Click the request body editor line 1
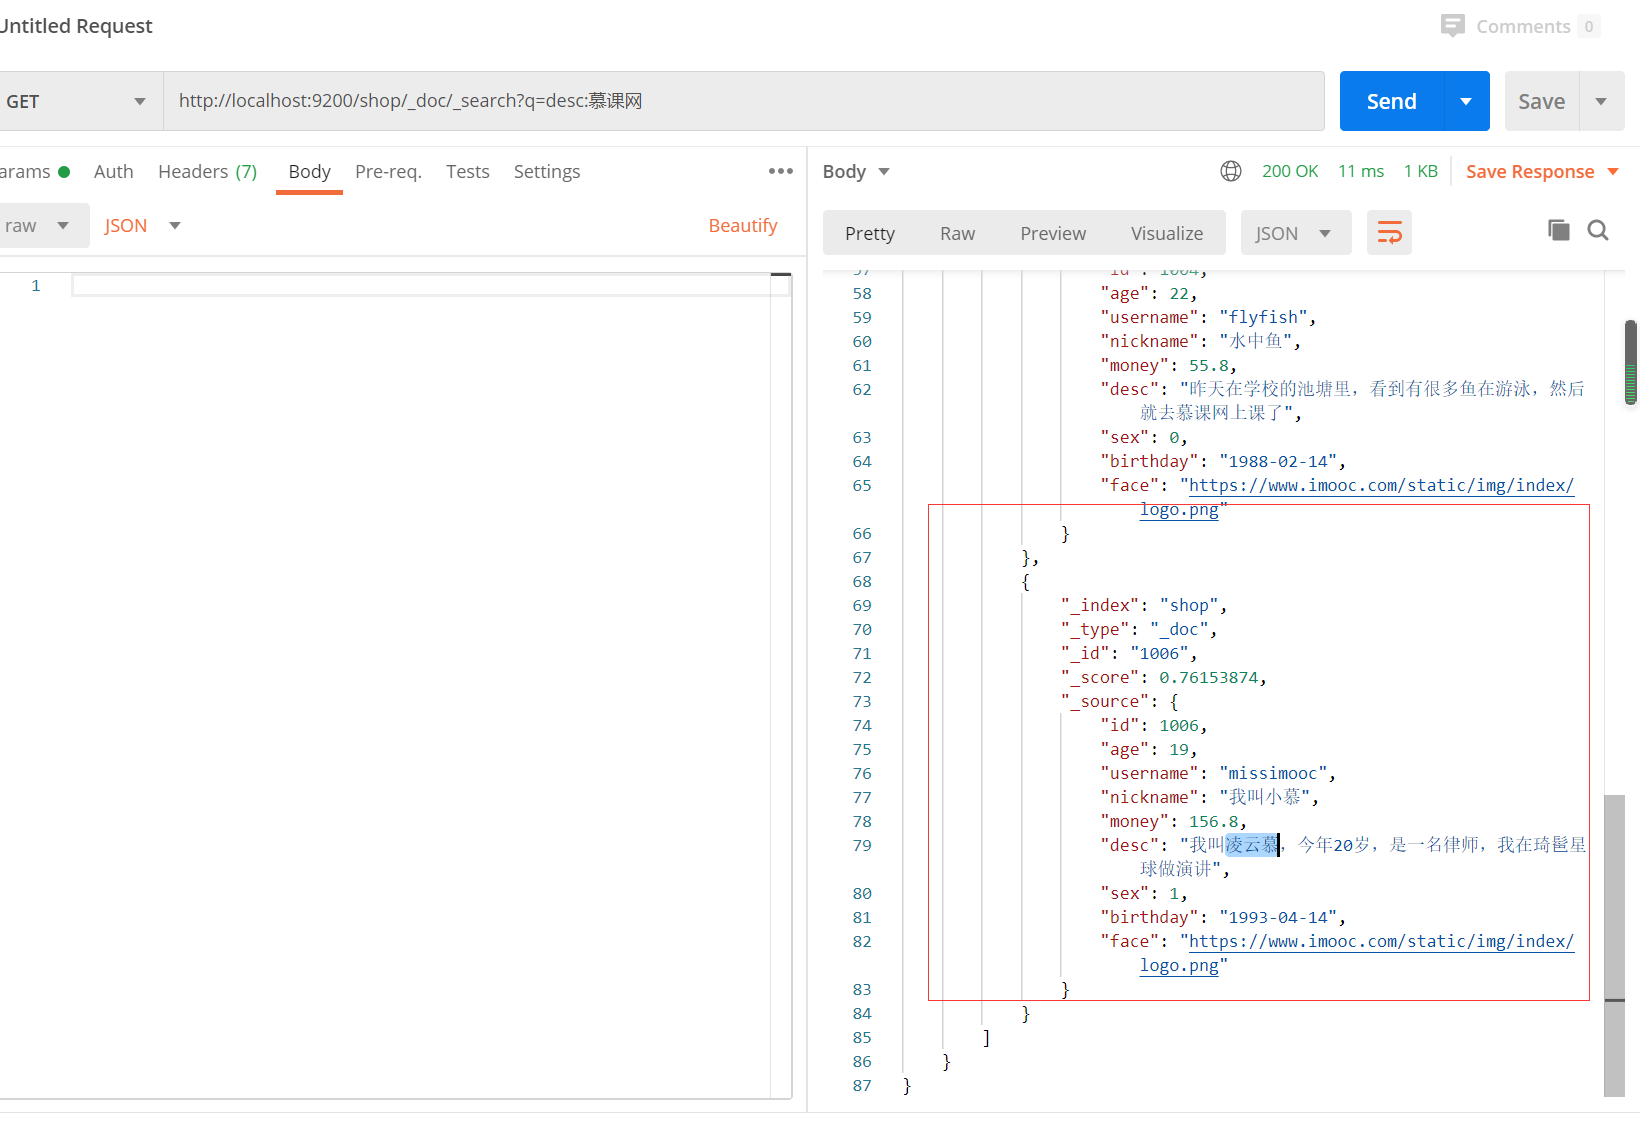 [x=431, y=286]
